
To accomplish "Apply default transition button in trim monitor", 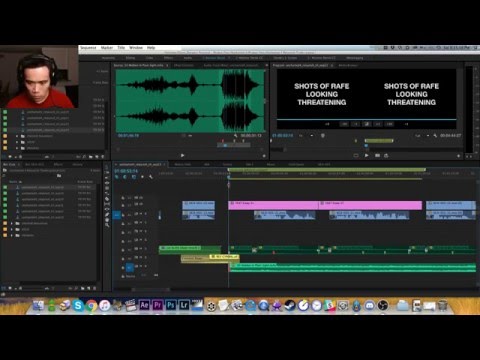I will click(x=367, y=124).
